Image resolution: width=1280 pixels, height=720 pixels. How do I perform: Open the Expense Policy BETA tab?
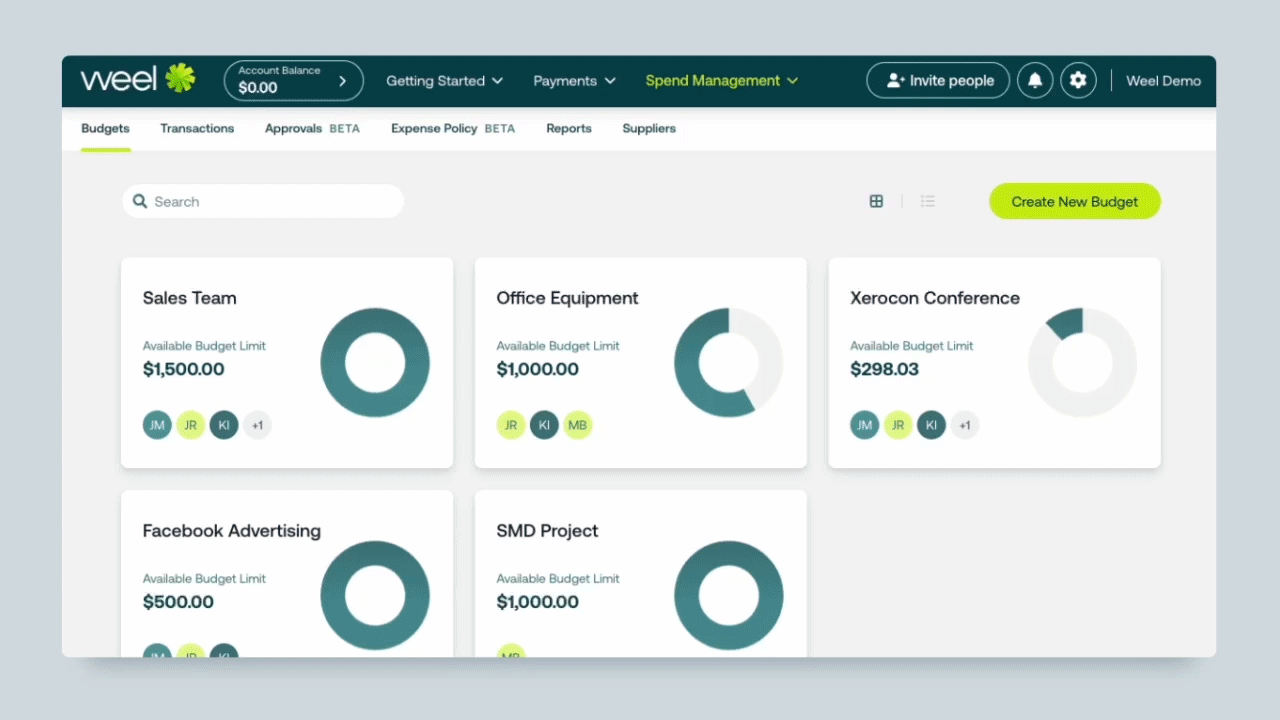coord(453,128)
